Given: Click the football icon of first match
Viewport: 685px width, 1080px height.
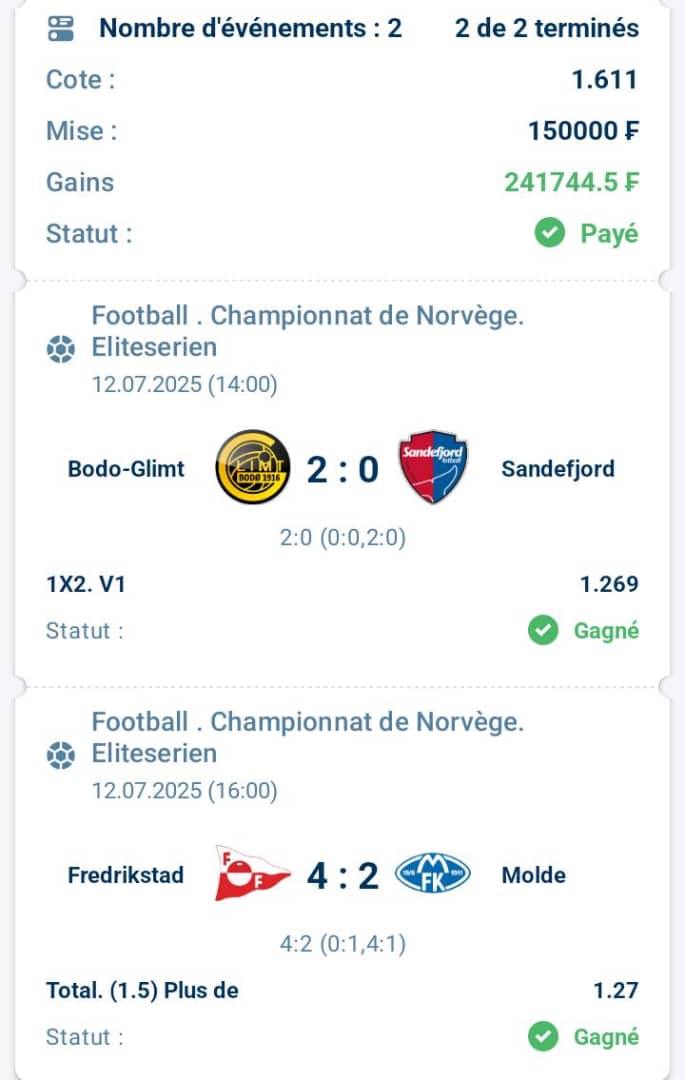Looking at the screenshot, I should coord(61,349).
